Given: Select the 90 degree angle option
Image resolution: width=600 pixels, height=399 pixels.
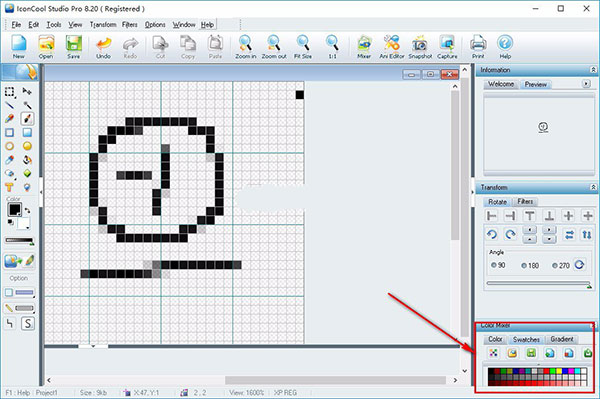Looking at the screenshot, I should point(498,265).
